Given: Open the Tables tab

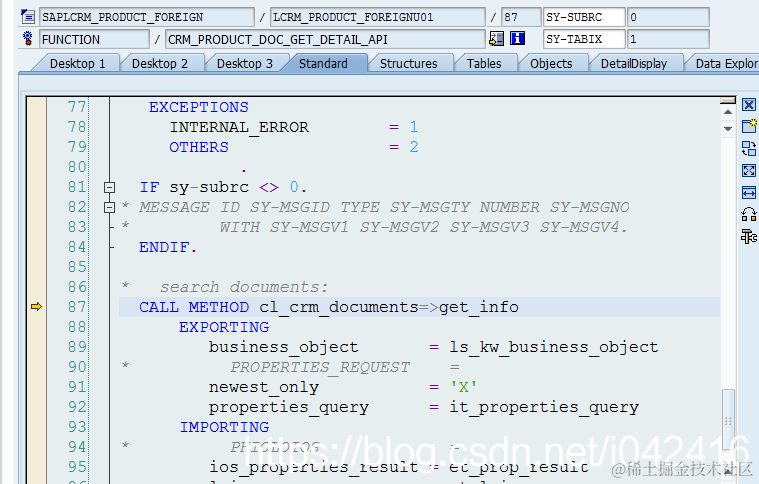Looking at the screenshot, I should 484,64.
